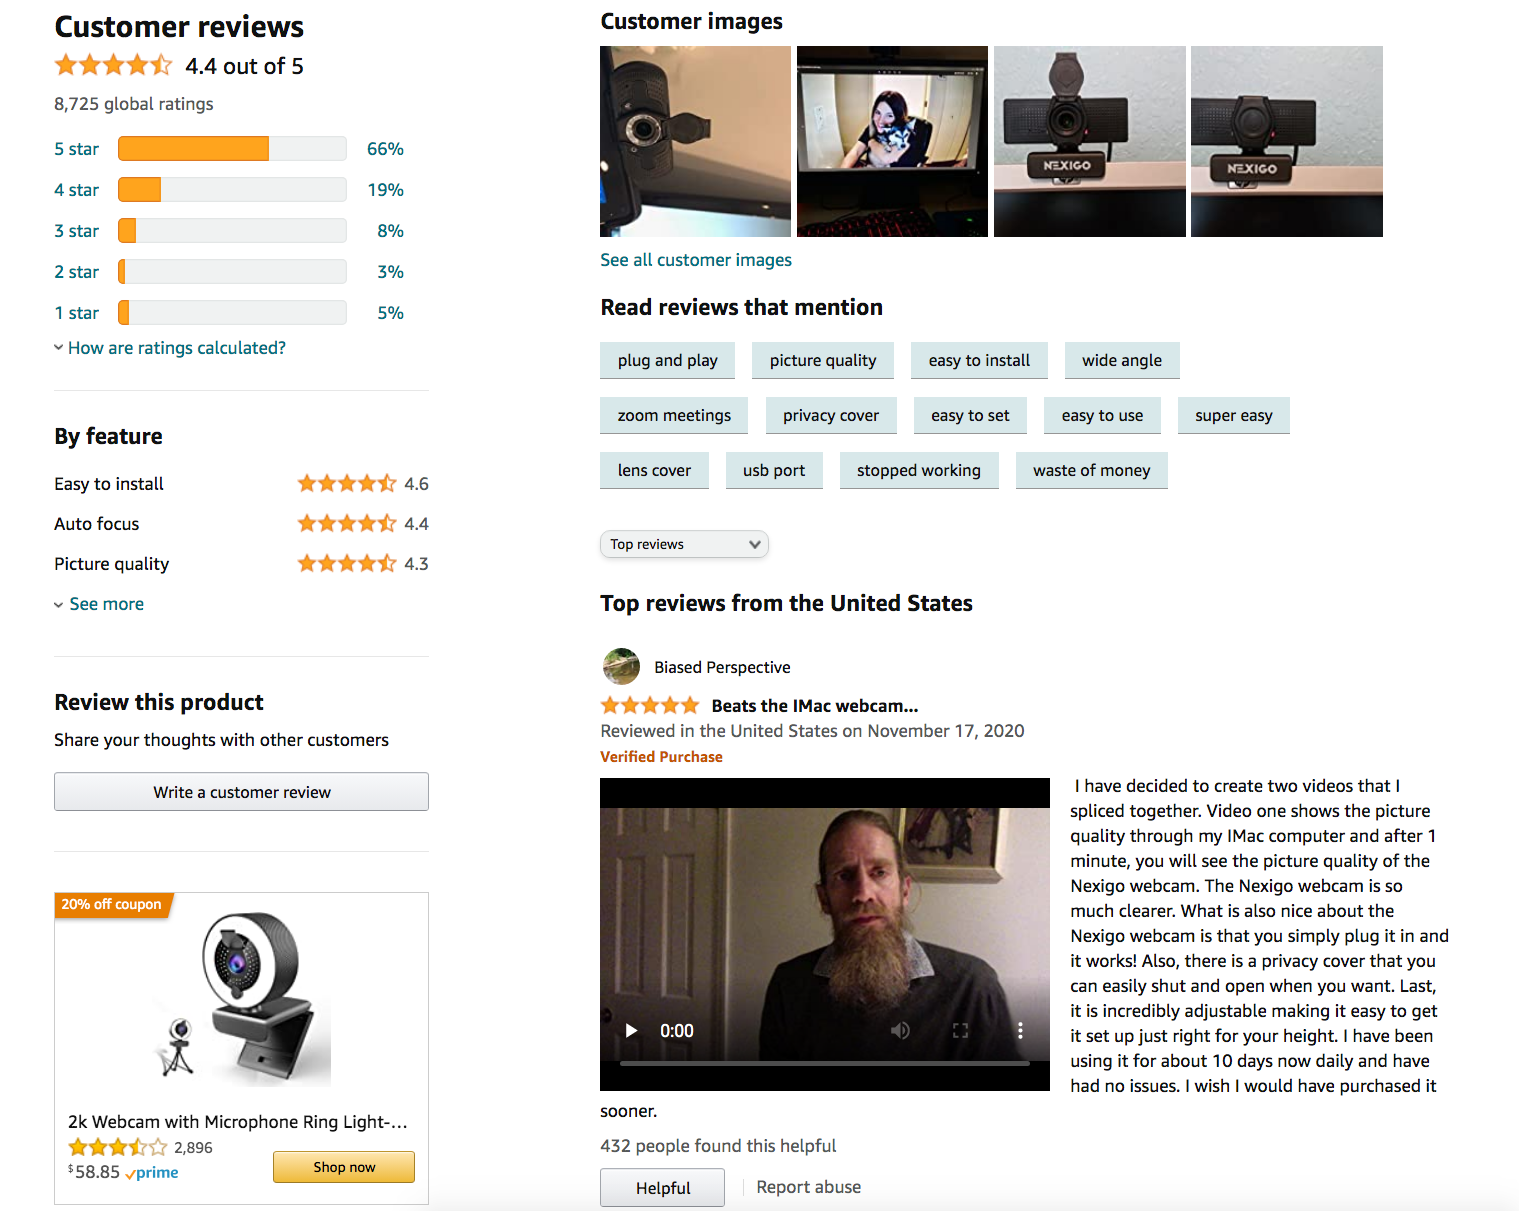The image size is (1519, 1211).
Task: Filter reviews by stopped working tag
Action: pyautogui.click(x=919, y=471)
